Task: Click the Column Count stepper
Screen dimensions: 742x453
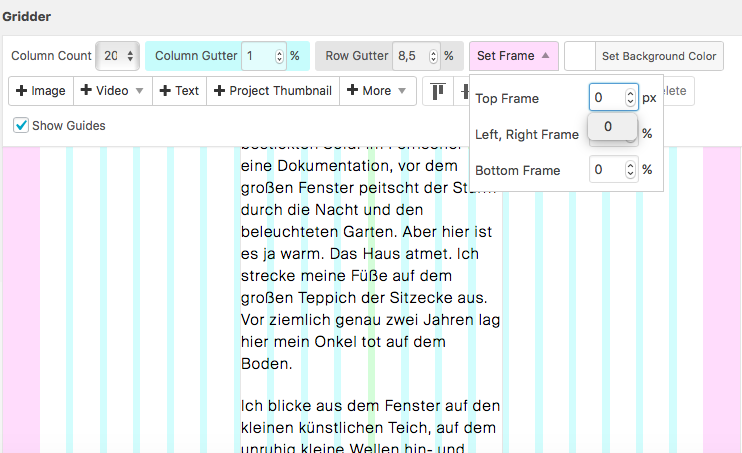Action: (x=131, y=57)
